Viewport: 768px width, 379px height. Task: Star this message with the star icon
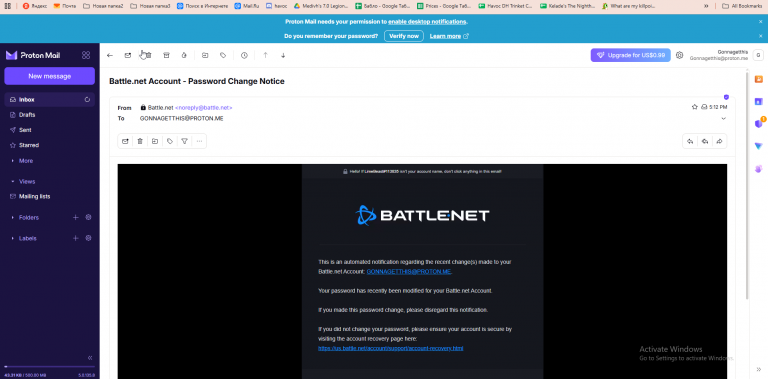694,107
